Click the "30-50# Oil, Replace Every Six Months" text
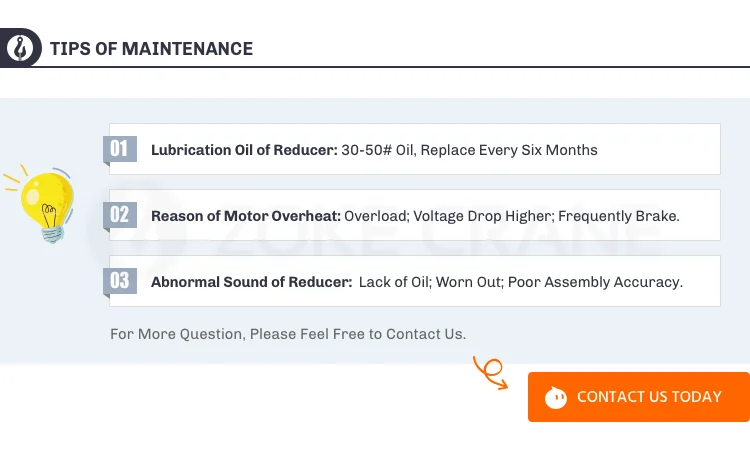Screen dimensions: 750x460 470,150
